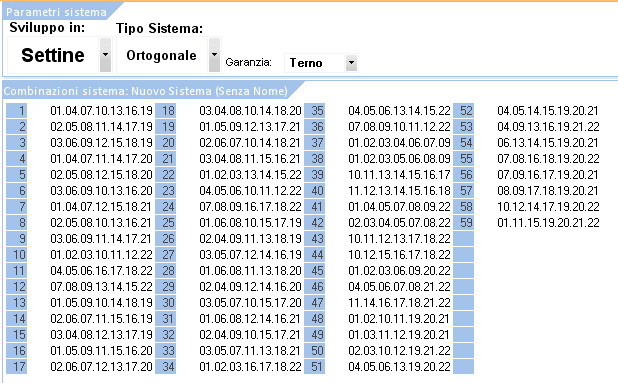Click combination 01.02.03.16.17.18.22
The height and width of the screenshot is (383, 618).
250,366
